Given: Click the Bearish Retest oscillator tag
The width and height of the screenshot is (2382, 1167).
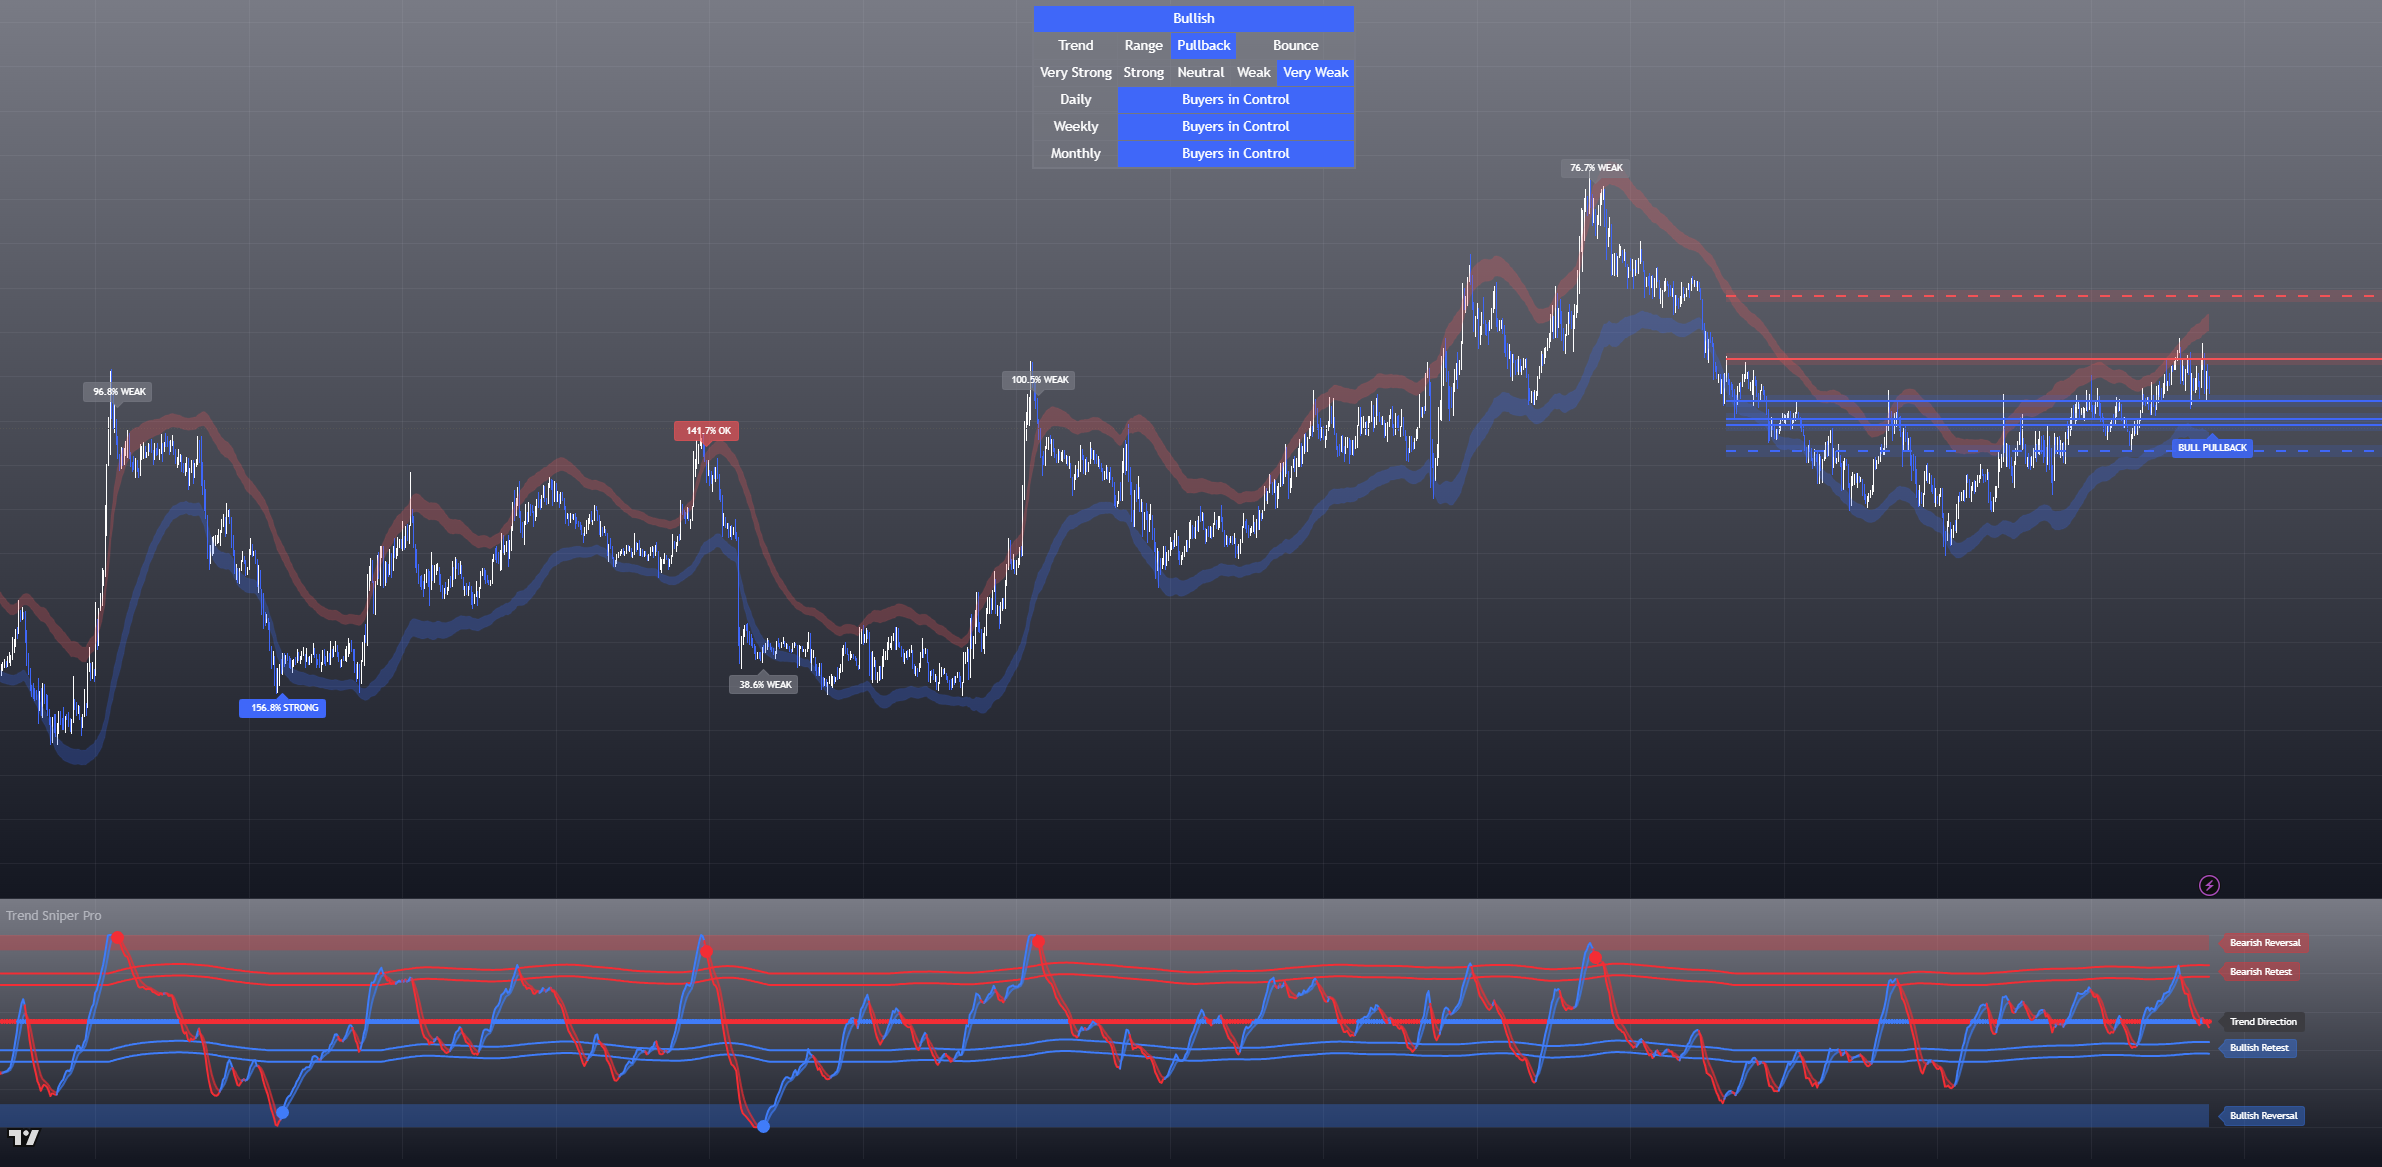Looking at the screenshot, I should 2260,972.
